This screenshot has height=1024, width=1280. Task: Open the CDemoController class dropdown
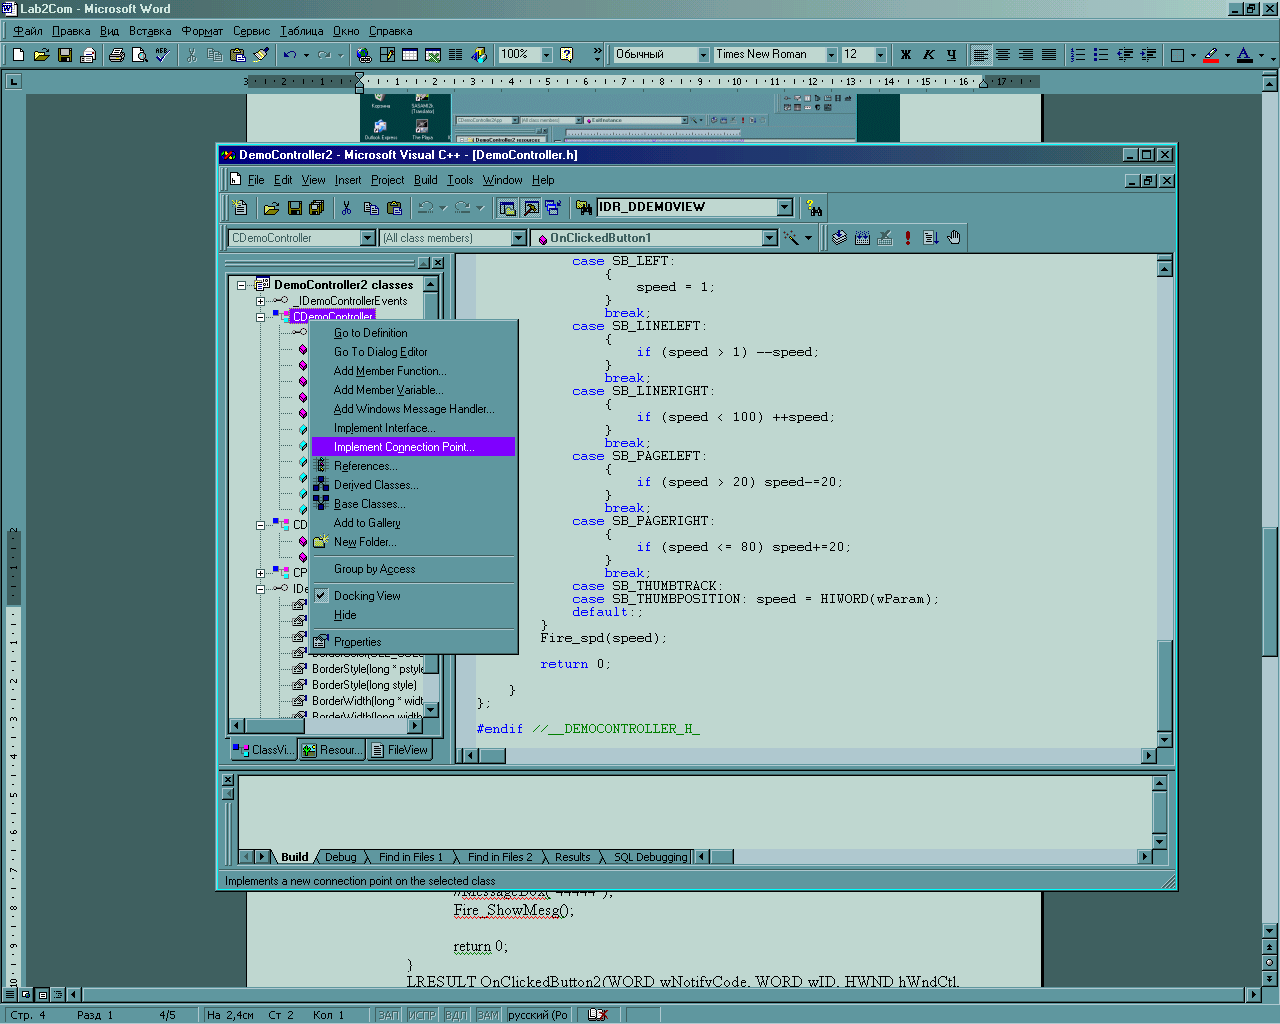(x=368, y=238)
